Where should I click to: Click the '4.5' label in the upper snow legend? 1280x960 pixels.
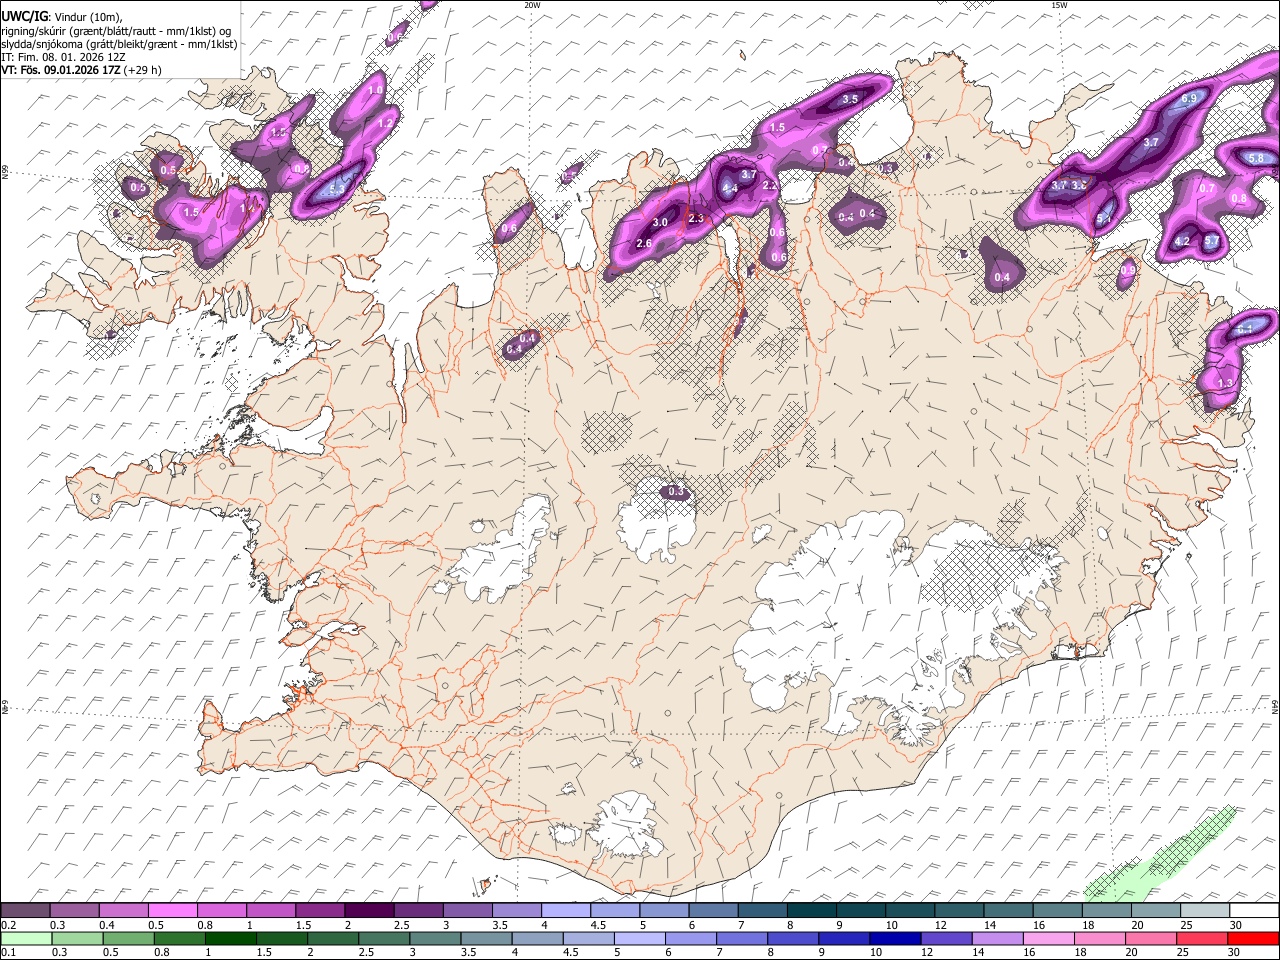coord(597,925)
